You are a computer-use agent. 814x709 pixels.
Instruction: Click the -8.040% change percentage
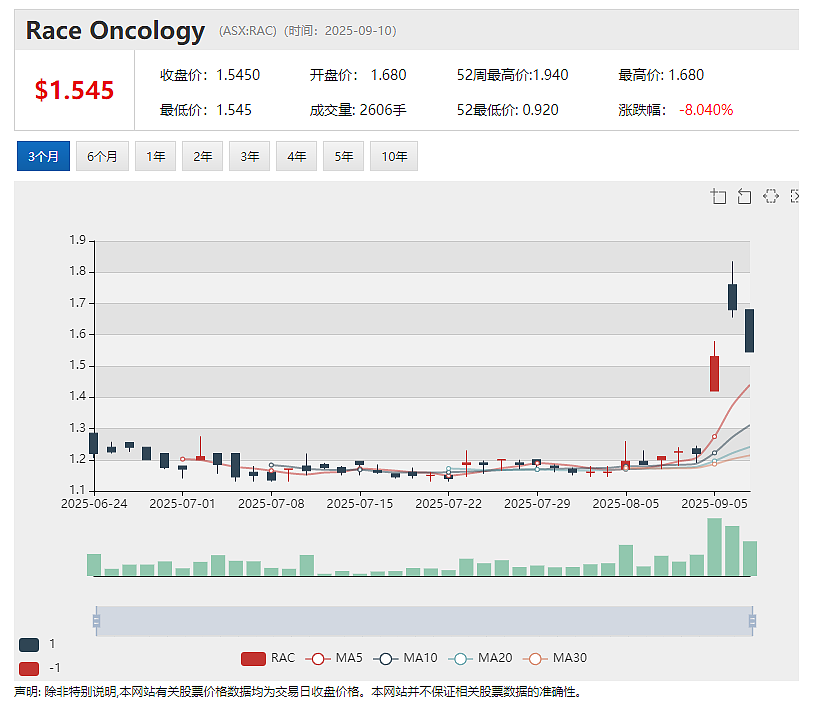point(706,110)
